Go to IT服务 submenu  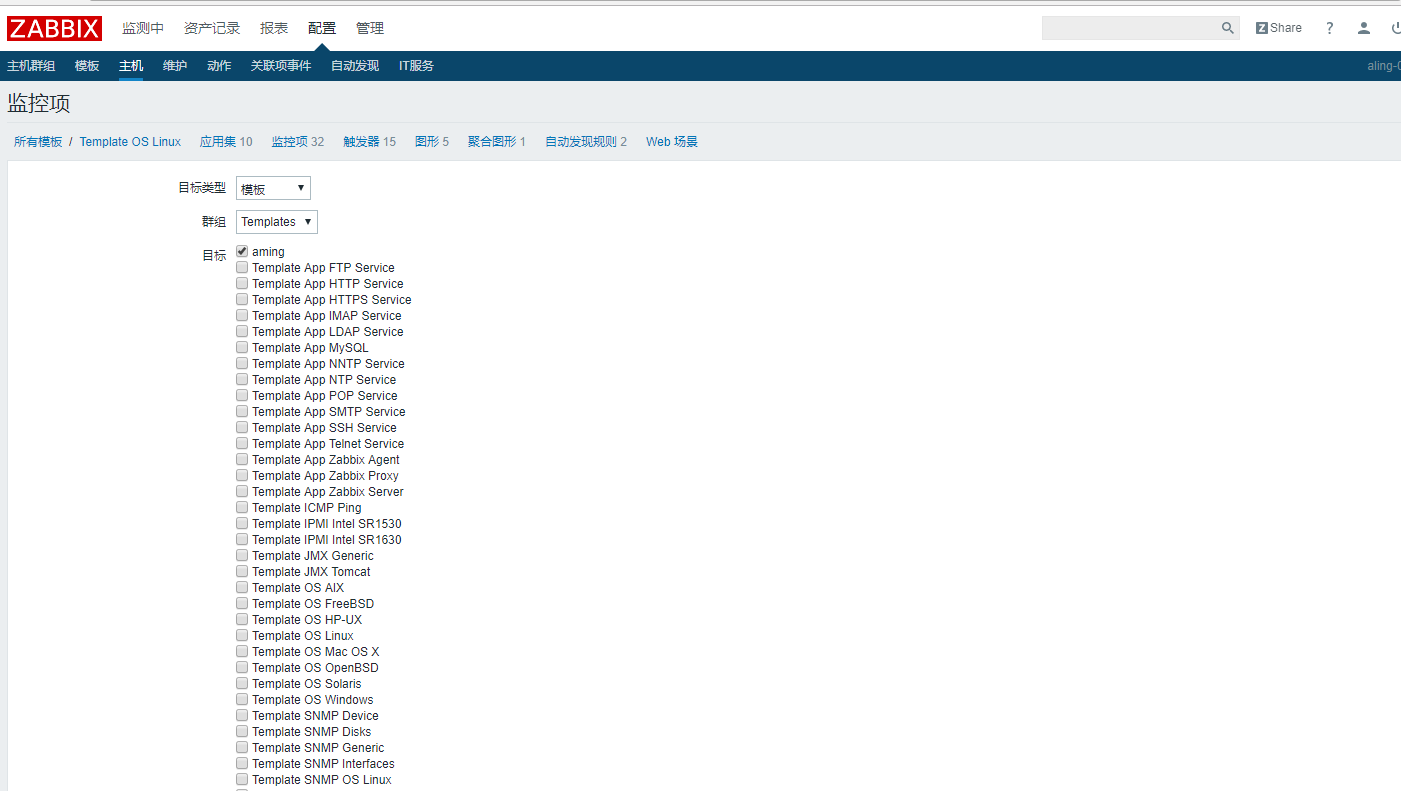click(x=416, y=66)
